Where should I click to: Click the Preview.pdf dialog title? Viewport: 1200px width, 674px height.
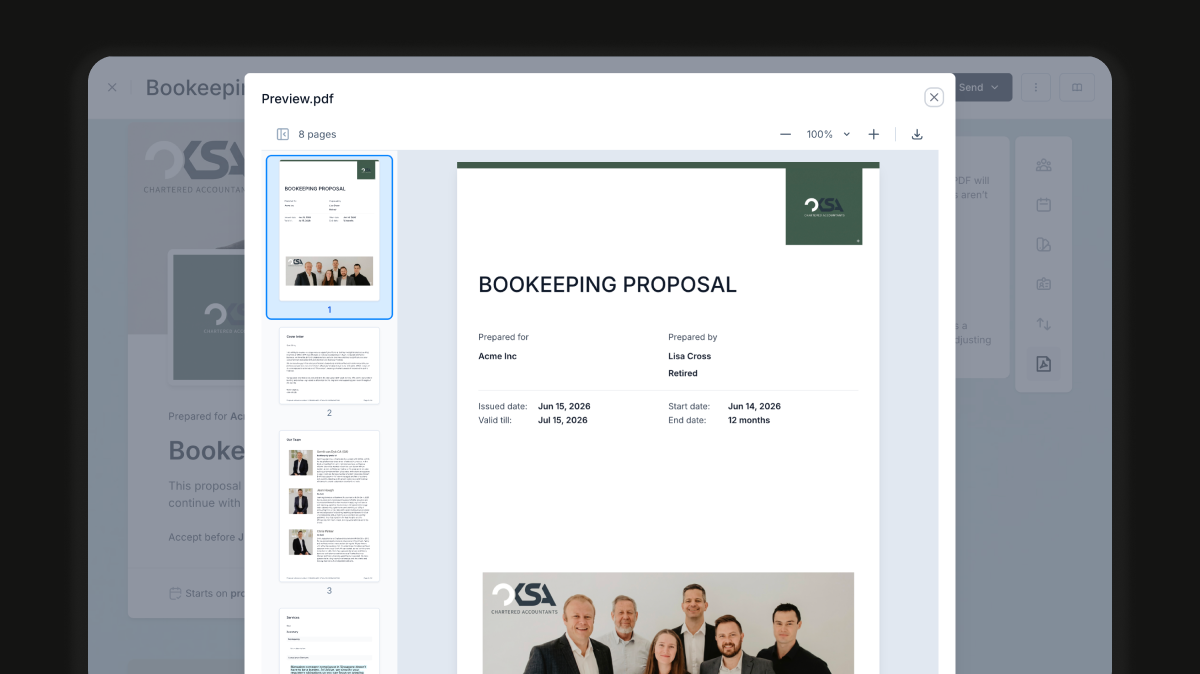298,98
